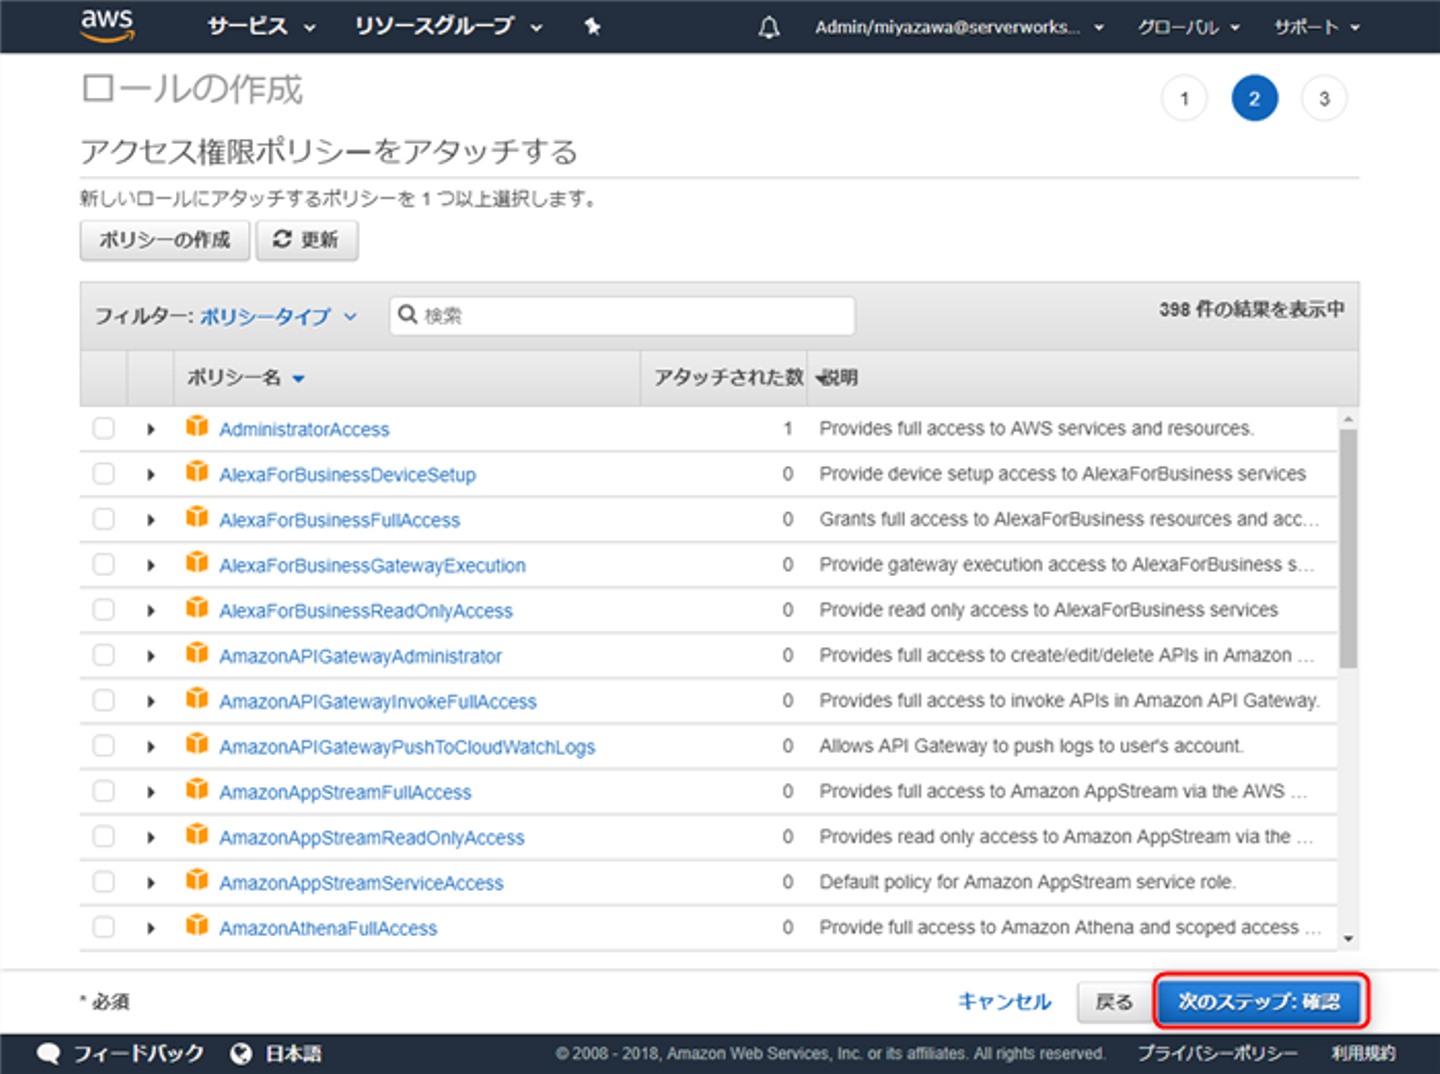This screenshot has width=1440, height=1074.
Task: Open the サポート menu
Action: (1317, 27)
